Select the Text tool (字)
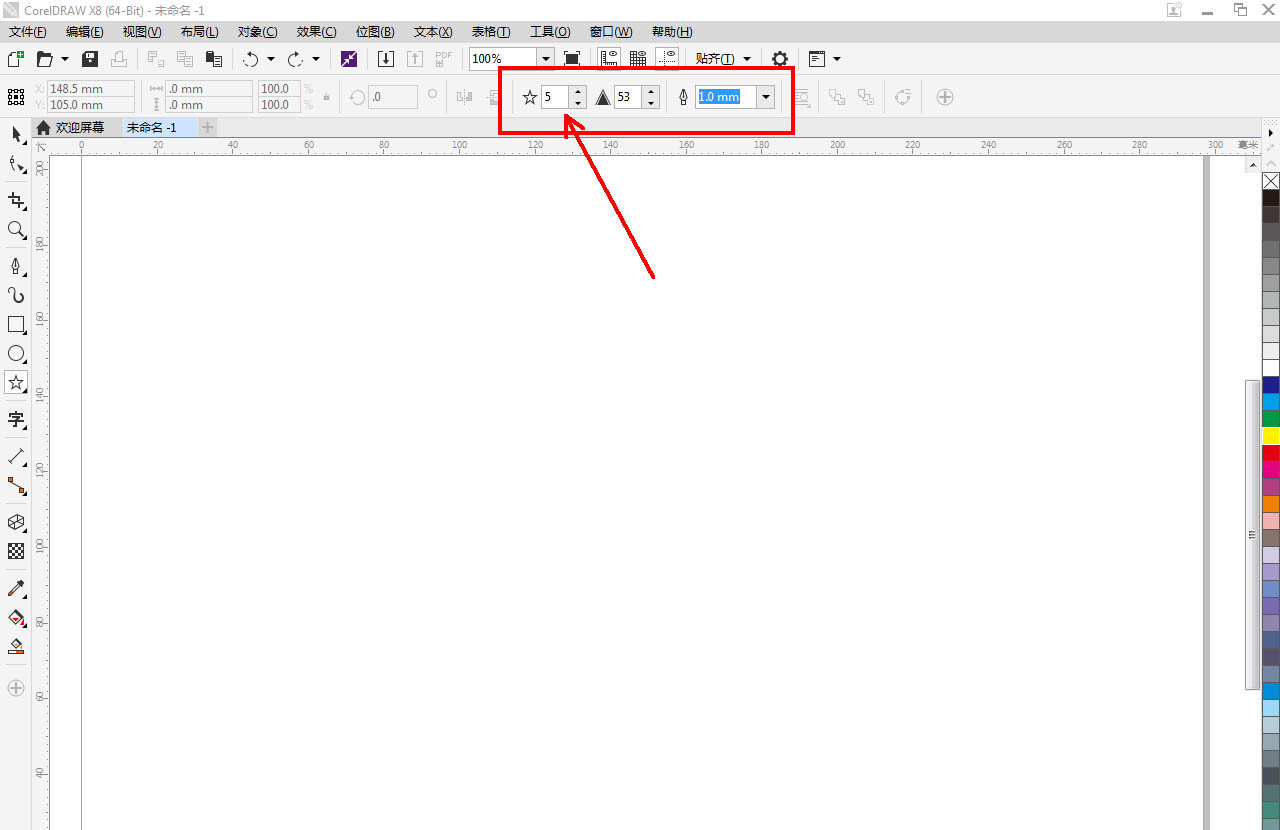 16,419
